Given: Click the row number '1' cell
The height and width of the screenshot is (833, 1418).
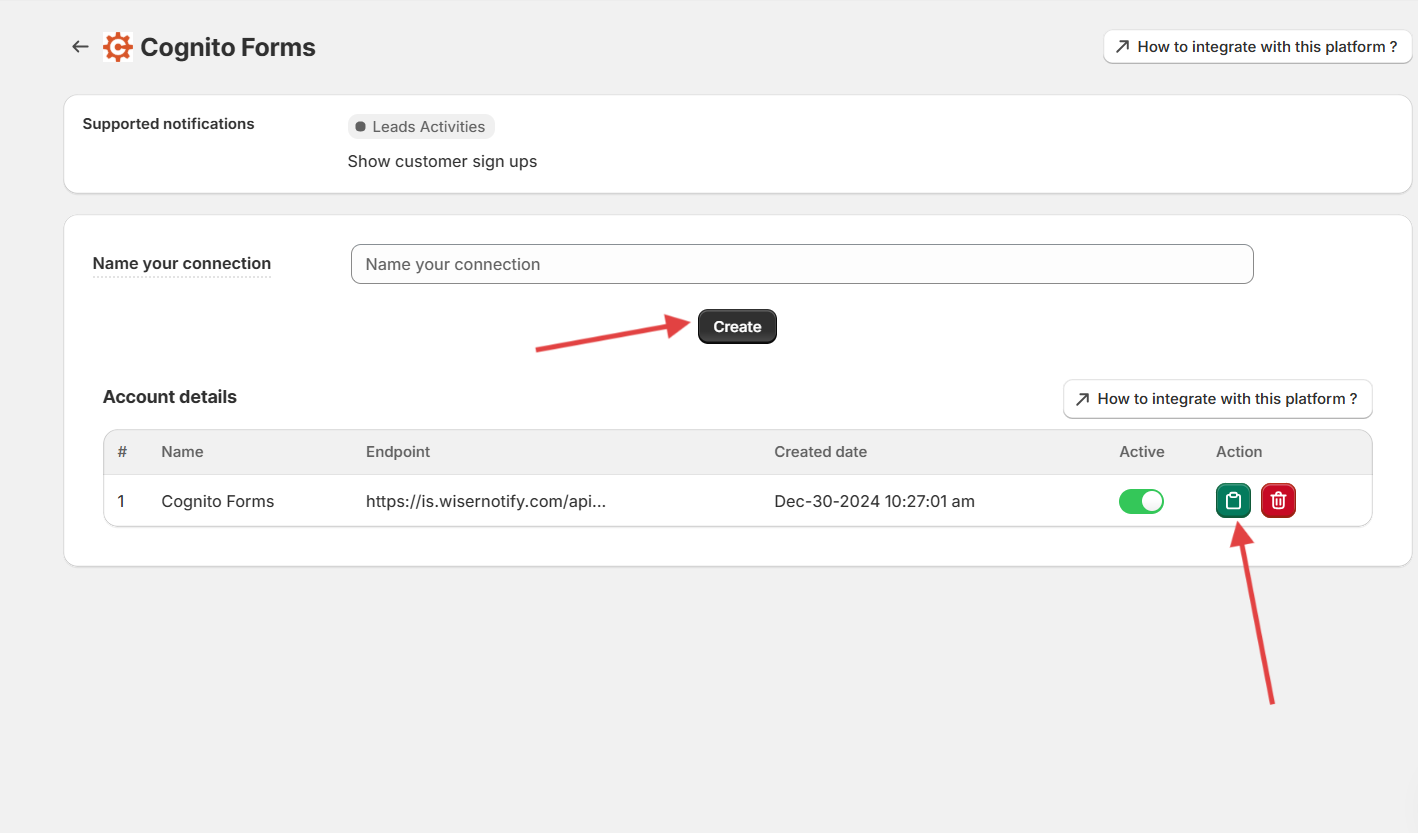Looking at the screenshot, I should point(121,501).
